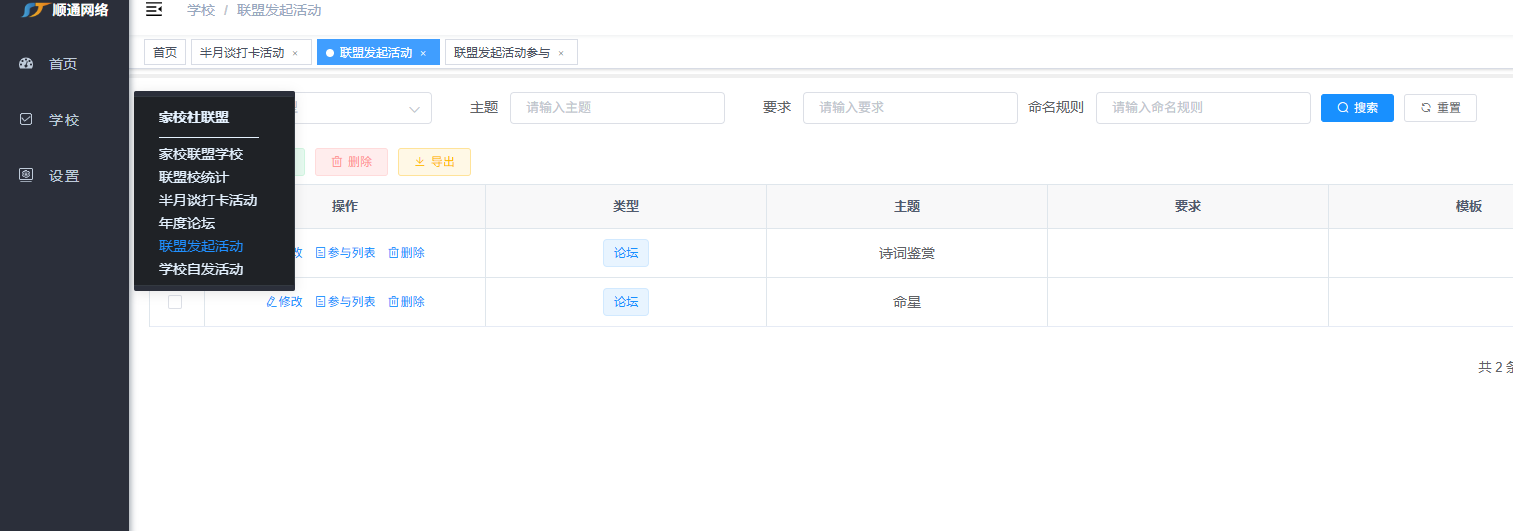Screen dimensions: 1513x531
Task: Close the 半月谈打卡活动 tab with its x
Action: (x=295, y=53)
